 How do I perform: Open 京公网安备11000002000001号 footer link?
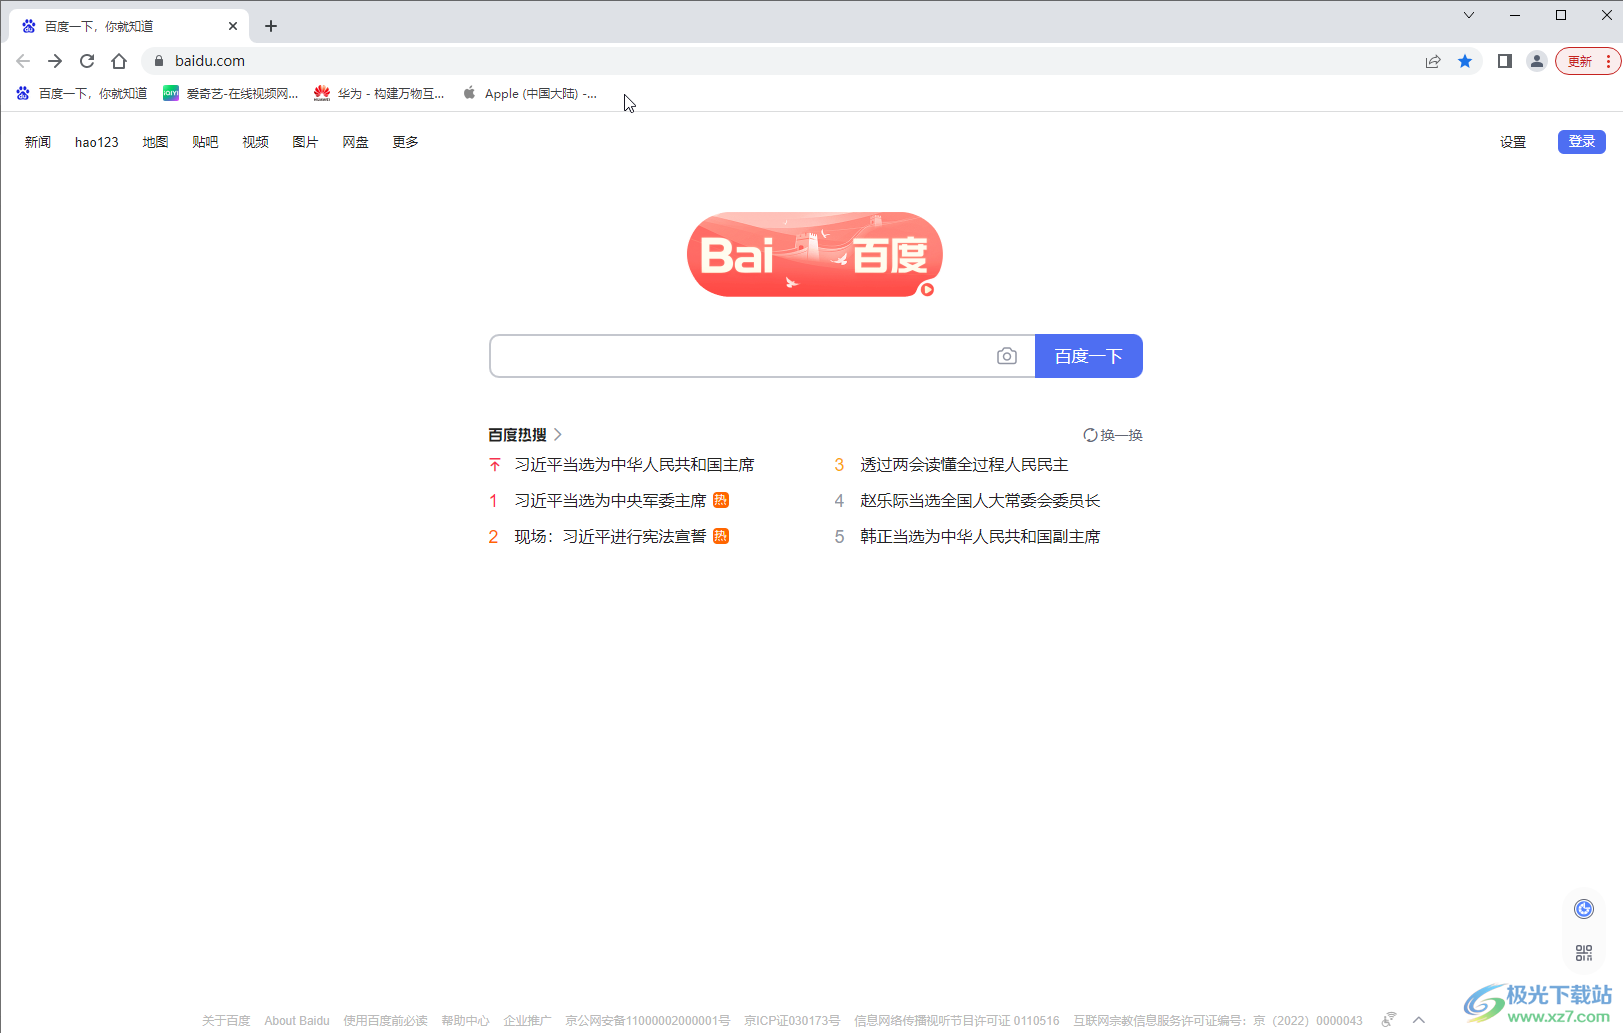click(648, 1021)
